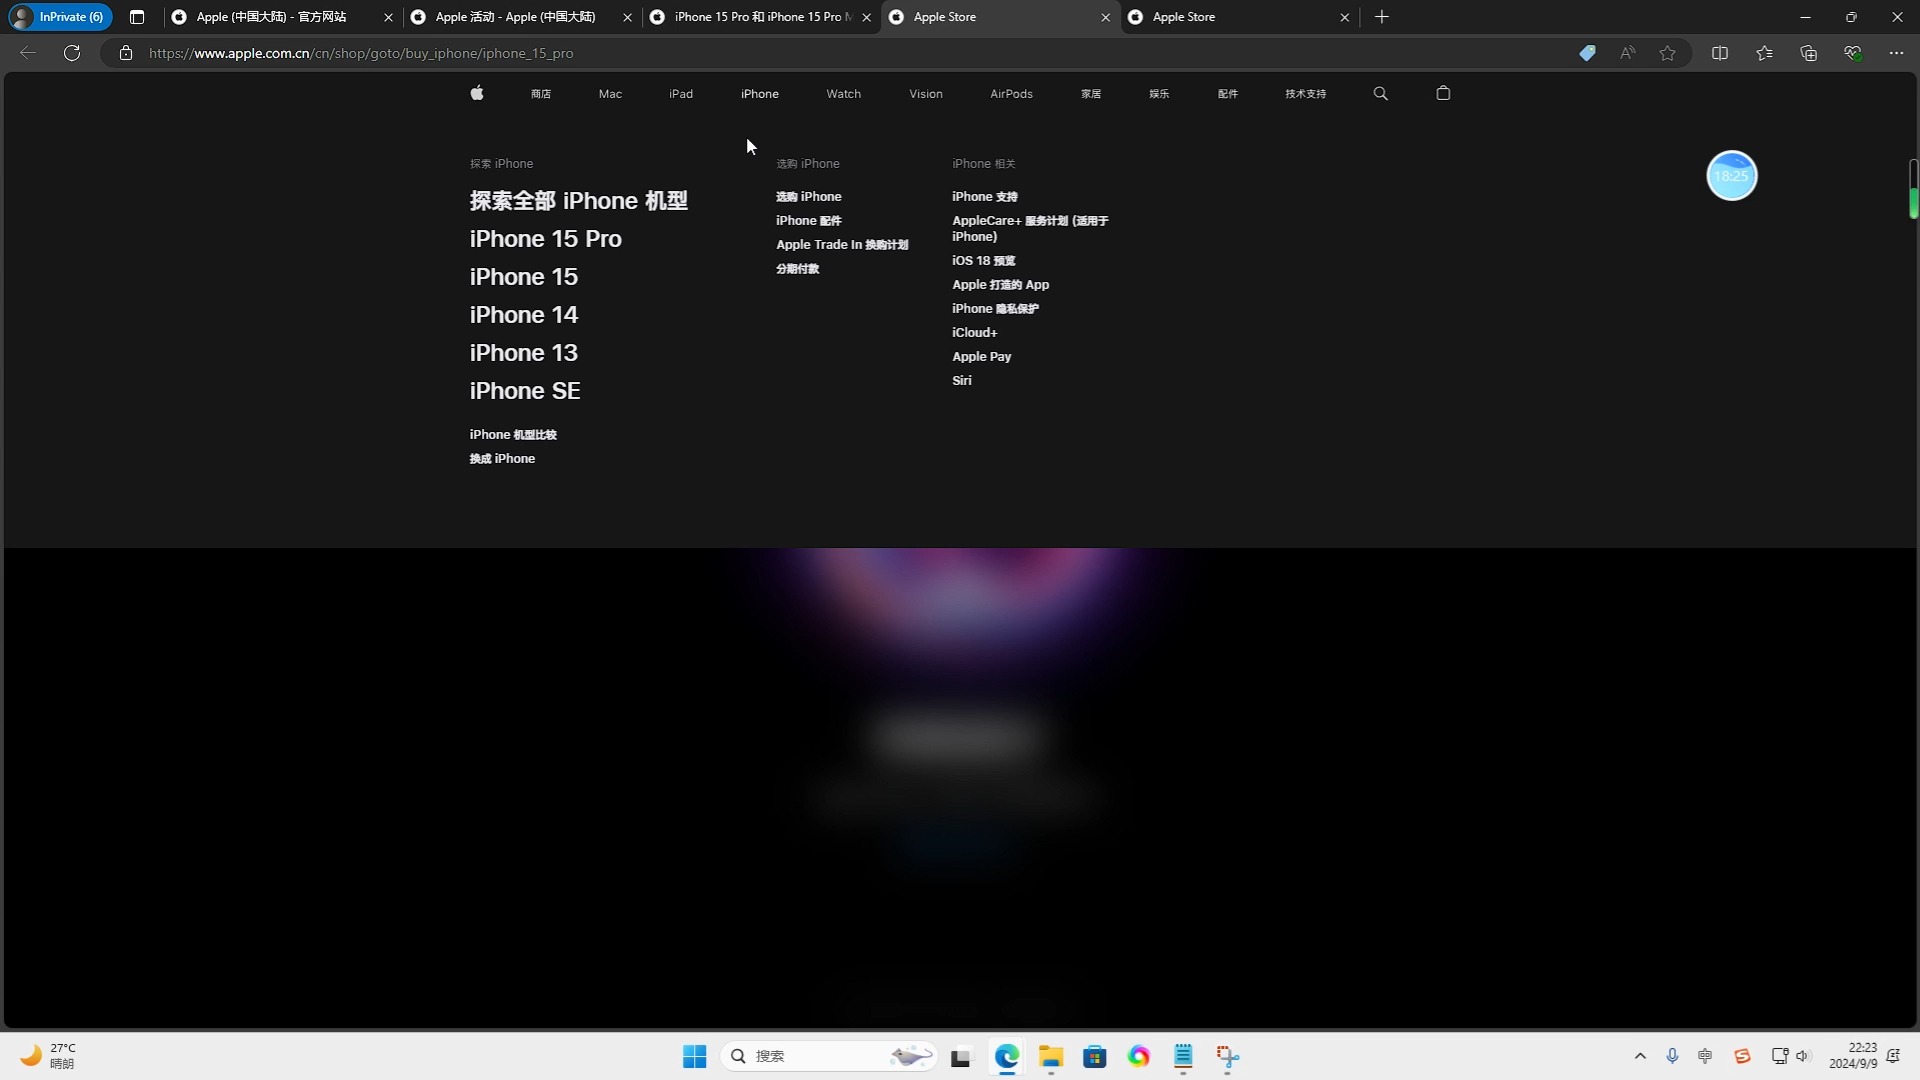Close the Apple 活动 tab
Image resolution: width=1920 pixels, height=1080 pixels.
627,17
